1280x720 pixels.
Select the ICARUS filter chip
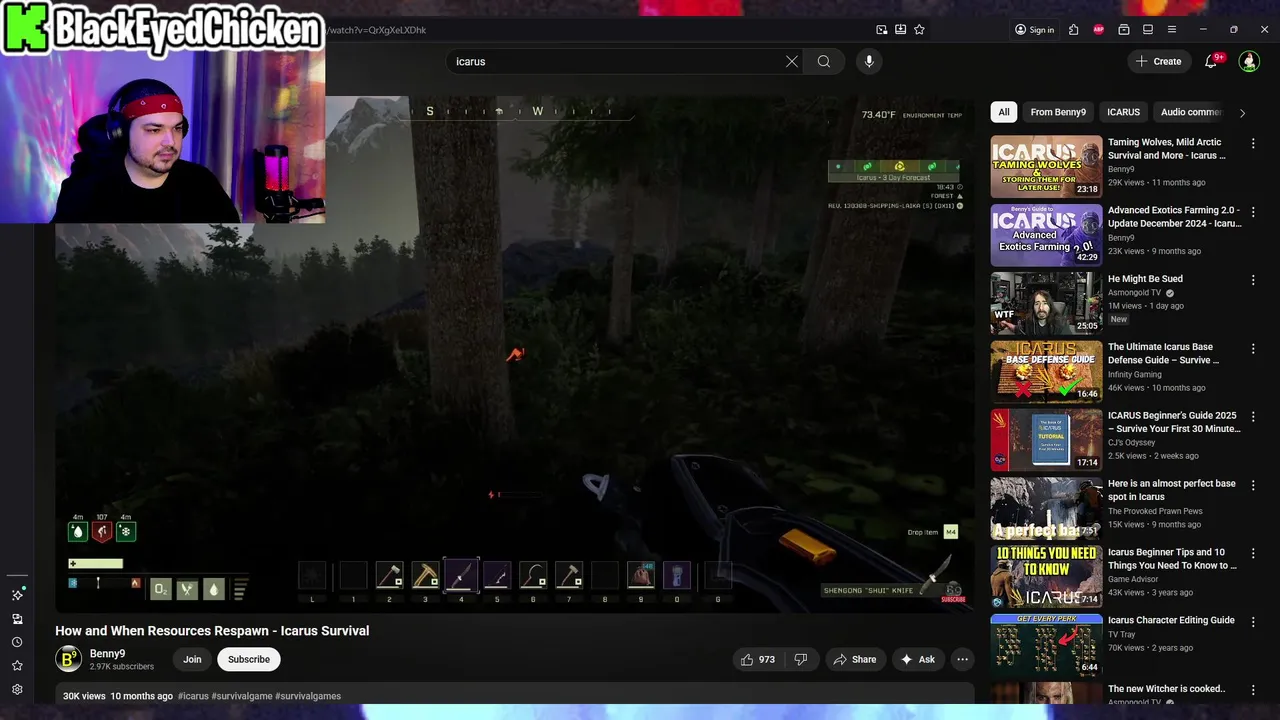(1124, 112)
